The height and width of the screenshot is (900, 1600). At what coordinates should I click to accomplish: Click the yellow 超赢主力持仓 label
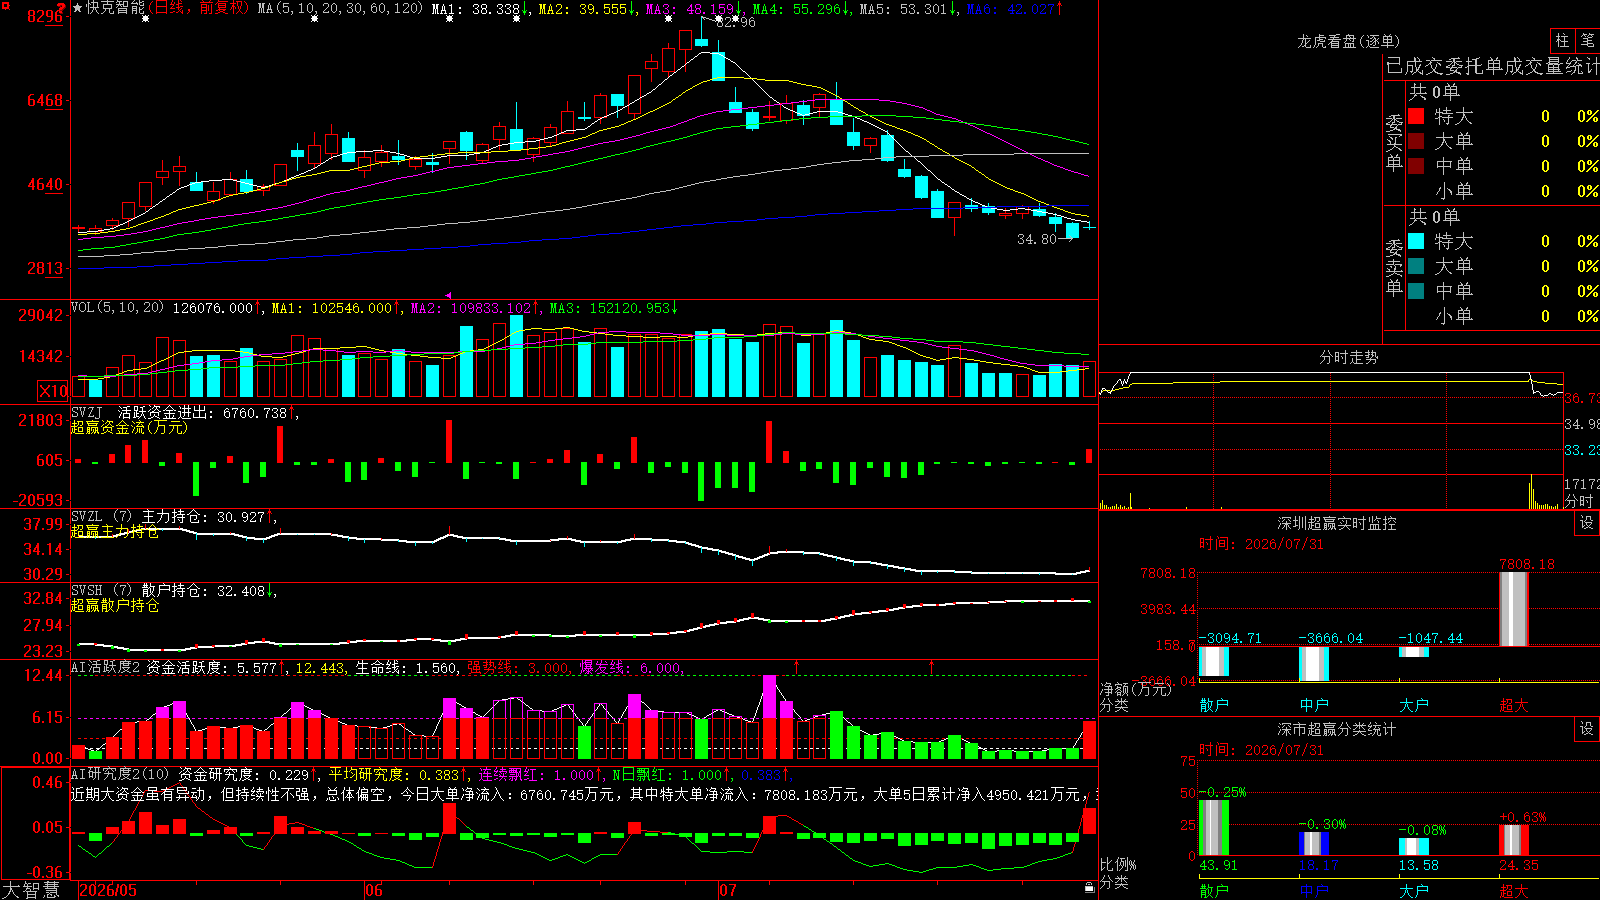tap(115, 532)
